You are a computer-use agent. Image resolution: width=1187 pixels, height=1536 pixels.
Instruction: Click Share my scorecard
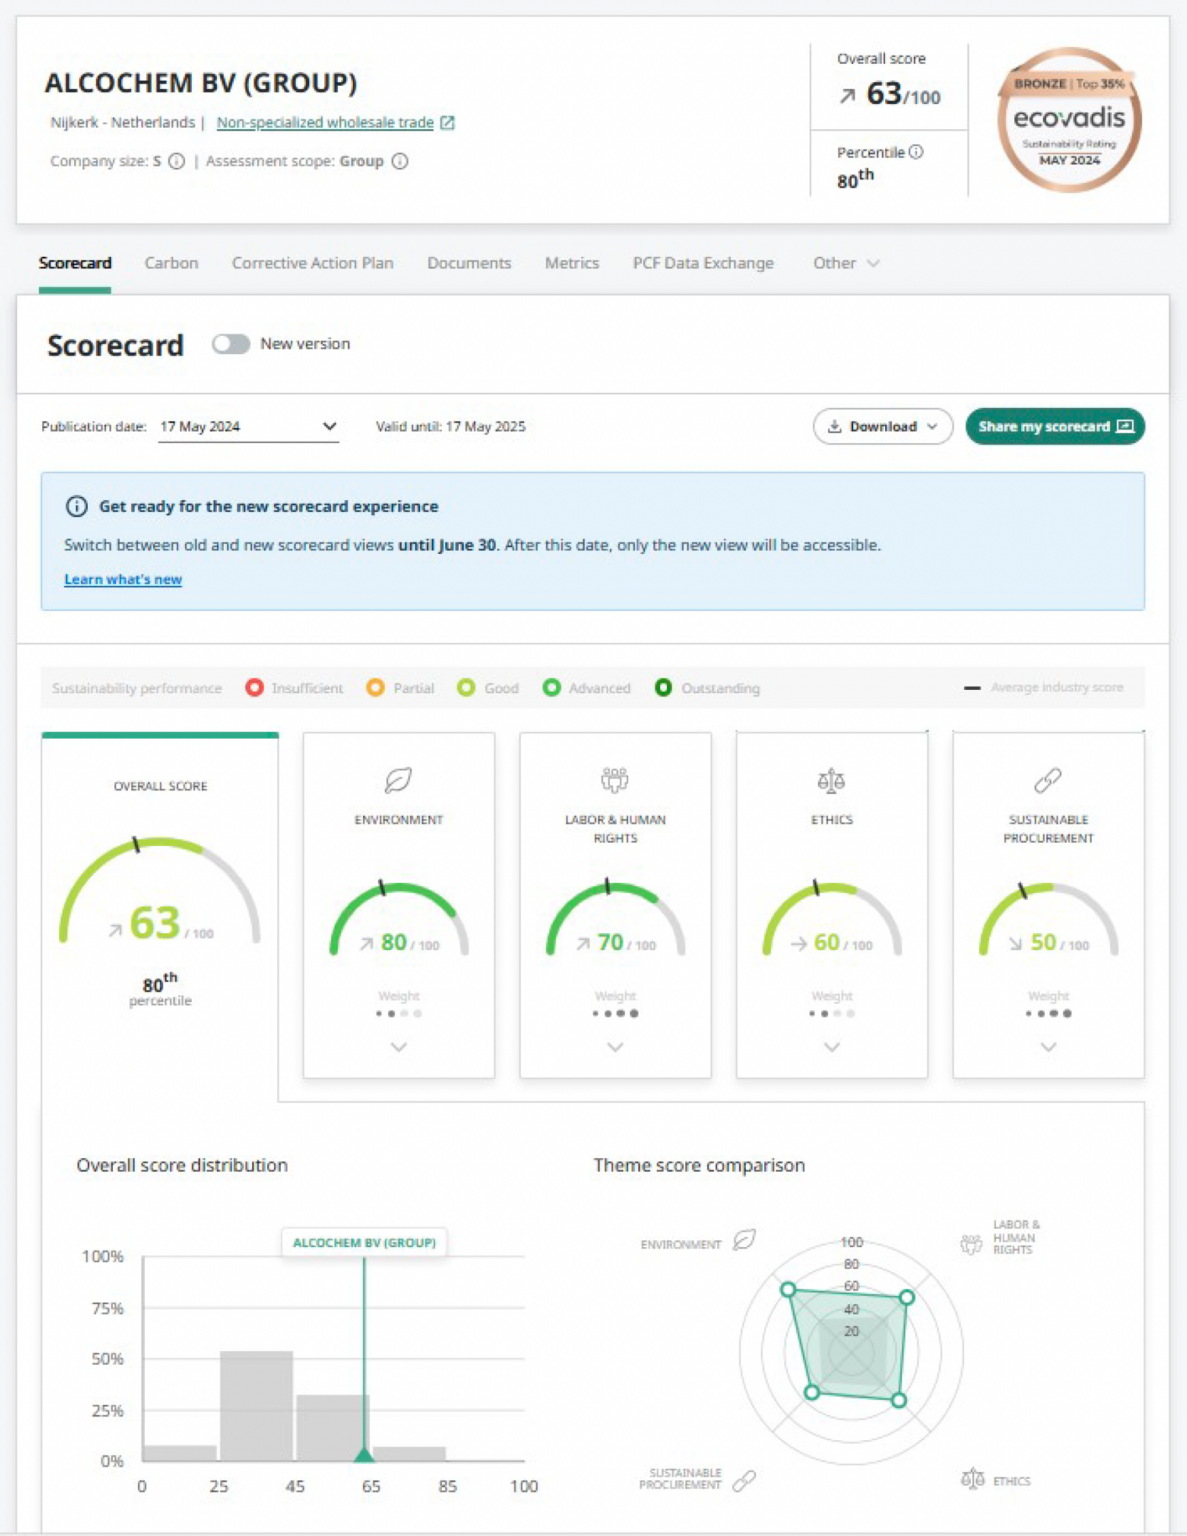(1055, 426)
